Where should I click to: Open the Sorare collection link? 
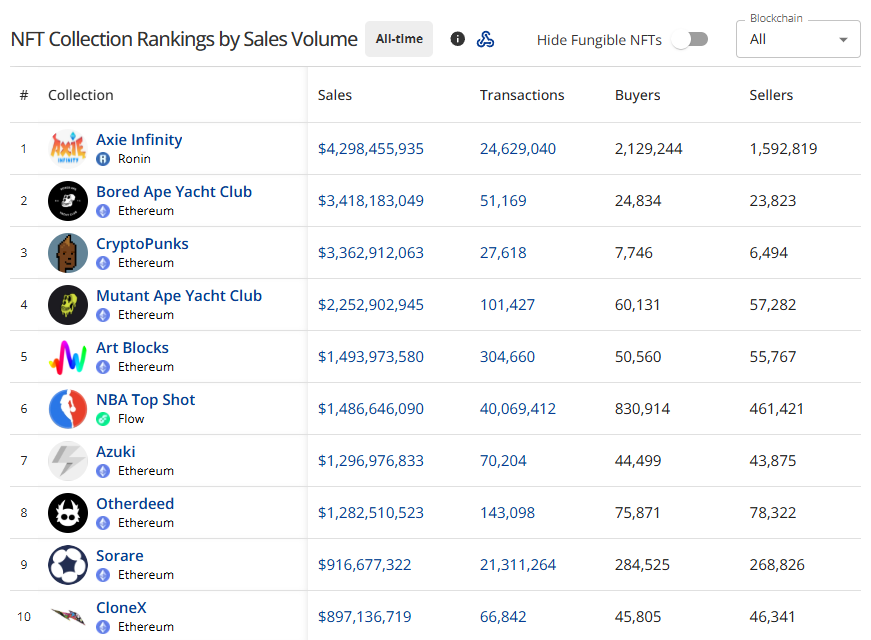(119, 556)
